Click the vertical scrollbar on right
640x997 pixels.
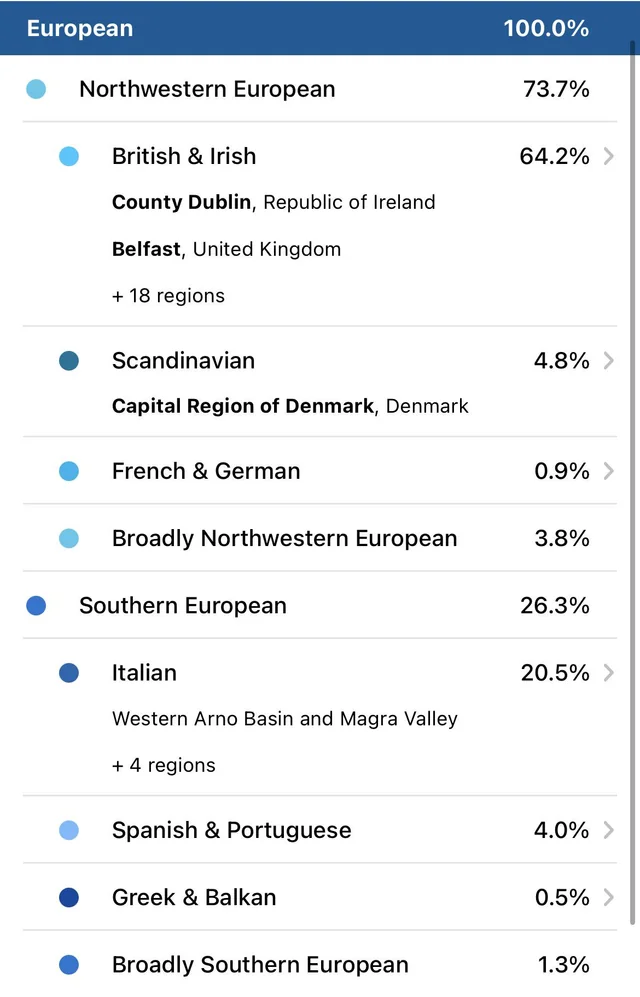pos(632,483)
